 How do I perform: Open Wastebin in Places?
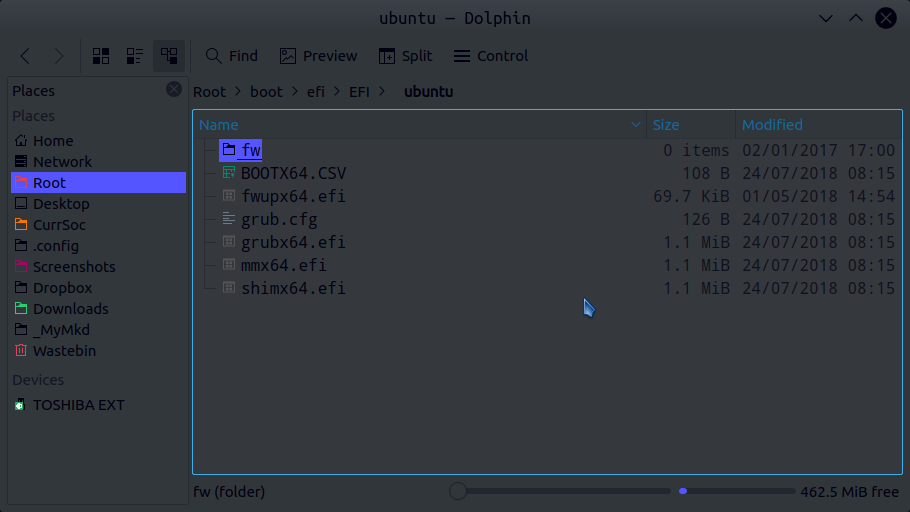point(98,351)
